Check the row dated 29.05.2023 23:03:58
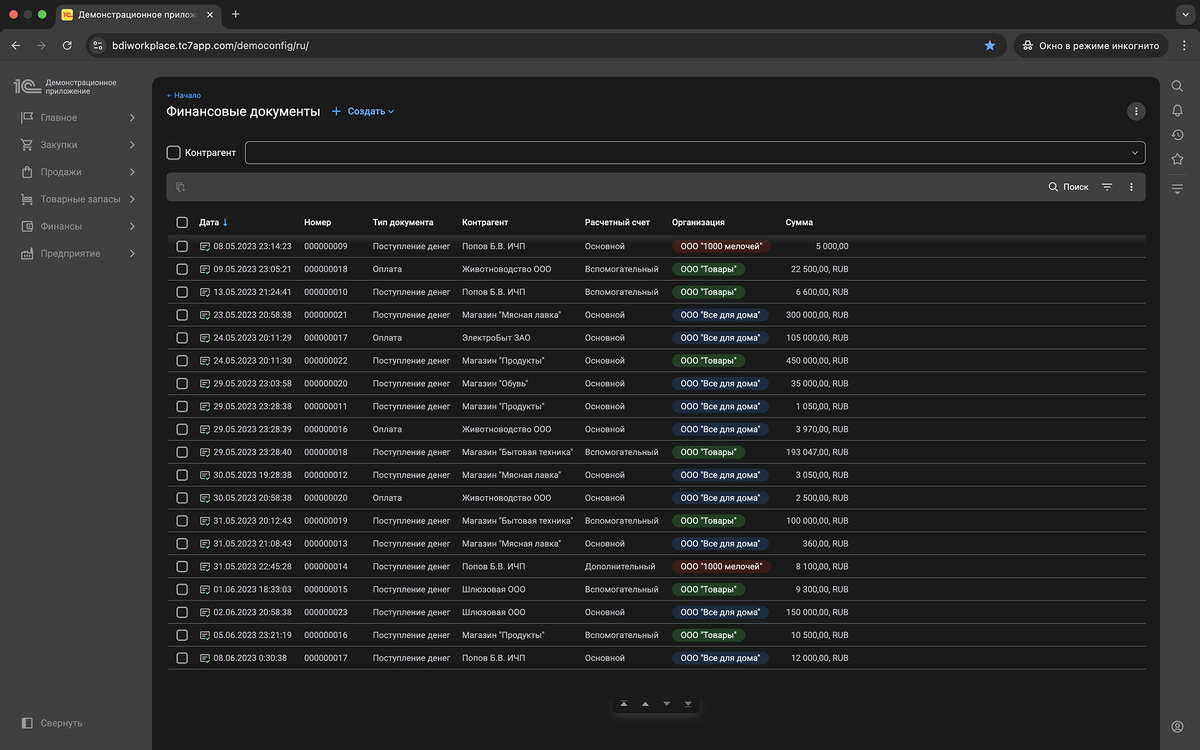Image resolution: width=1200 pixels, height=750 pixels. coord(182,383)
